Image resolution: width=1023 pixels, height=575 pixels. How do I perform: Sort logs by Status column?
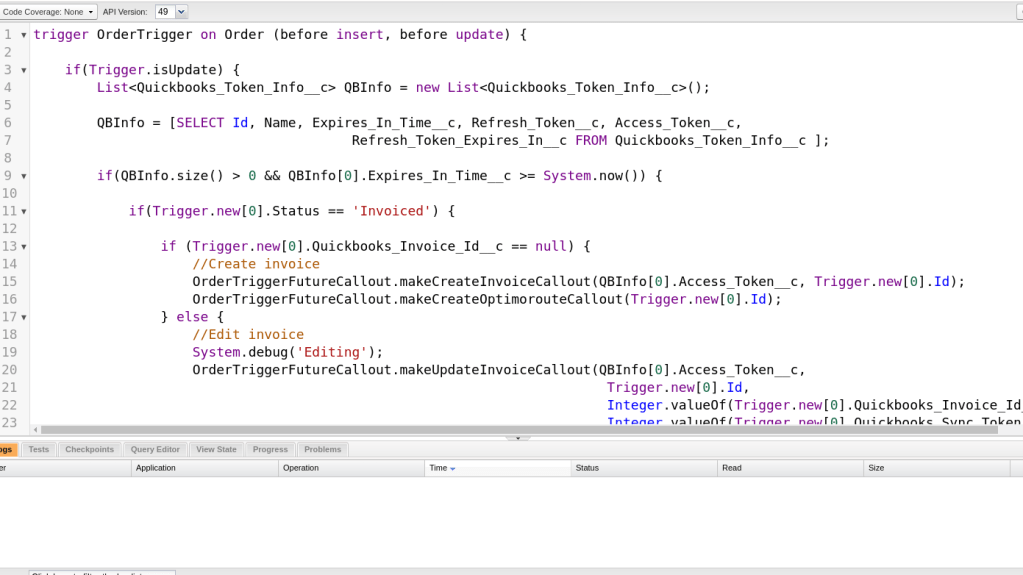pyautogui.click(x=642, y=468)
